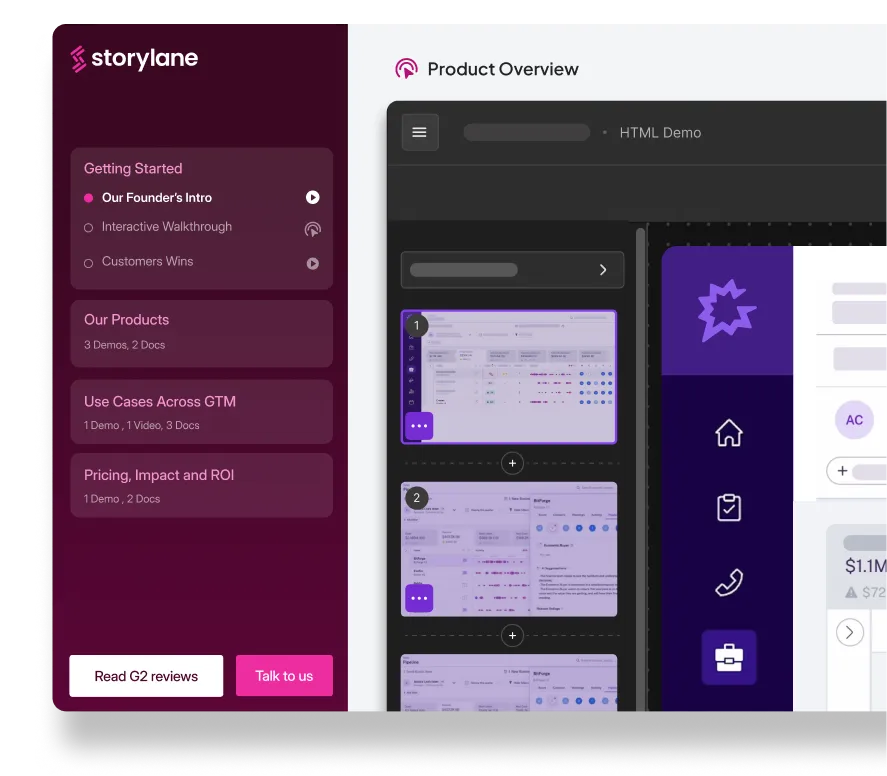Click the '3 Demos, 2 Docs' text

tap(124, 345)
